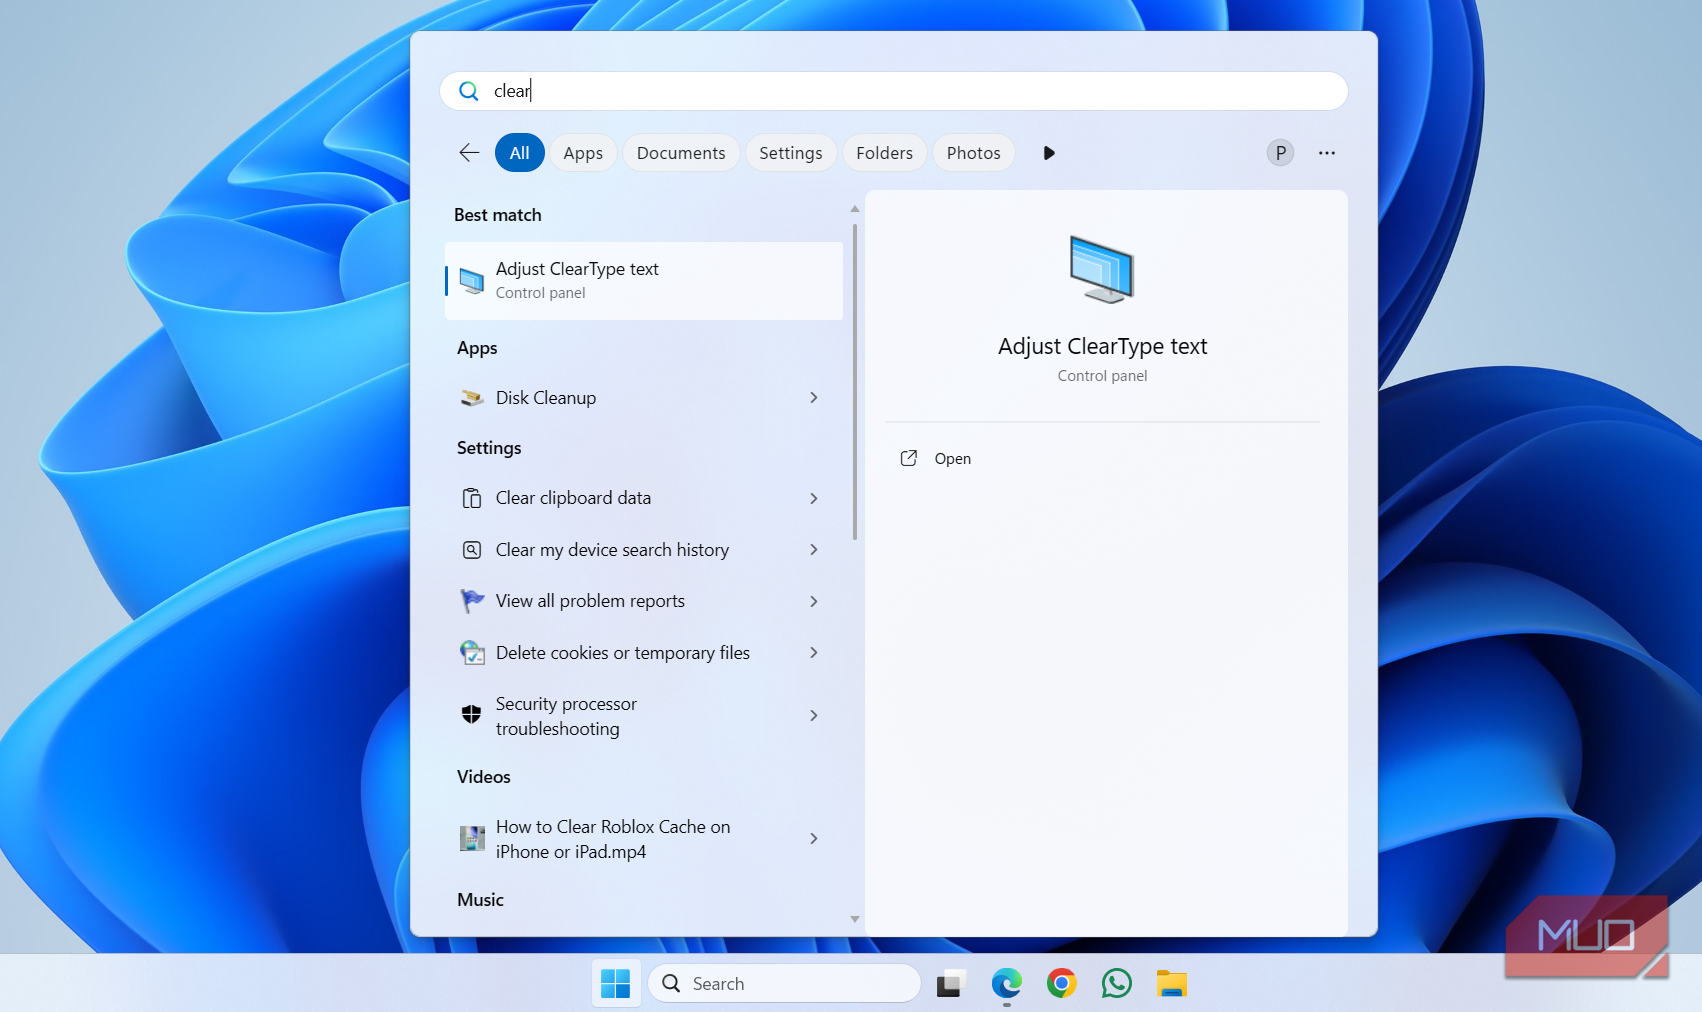This screenshot has width=1702, height=1012.
Task: Click the Windows Start button on taskbar
Action: point(616,984)
